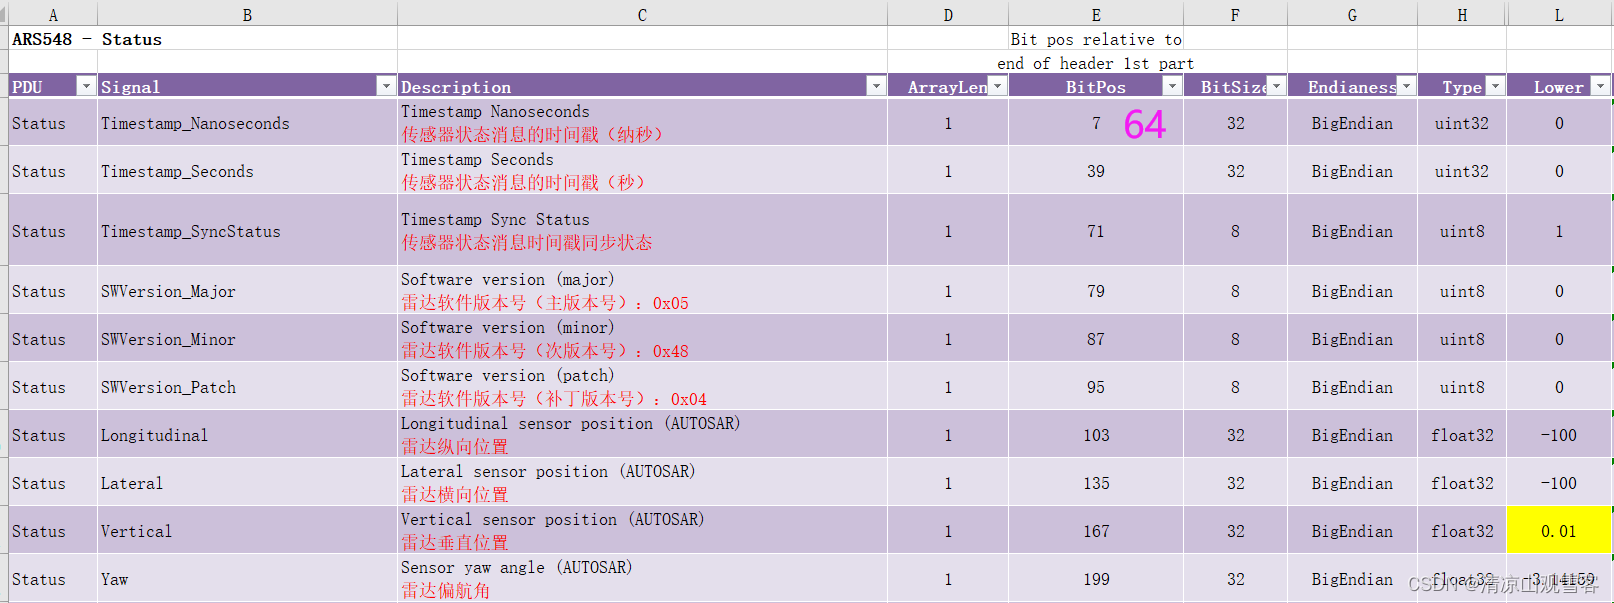Click 'Timestamp Sync Status' description cell
The image size is (1614, 603).
(x=642, y=231)
